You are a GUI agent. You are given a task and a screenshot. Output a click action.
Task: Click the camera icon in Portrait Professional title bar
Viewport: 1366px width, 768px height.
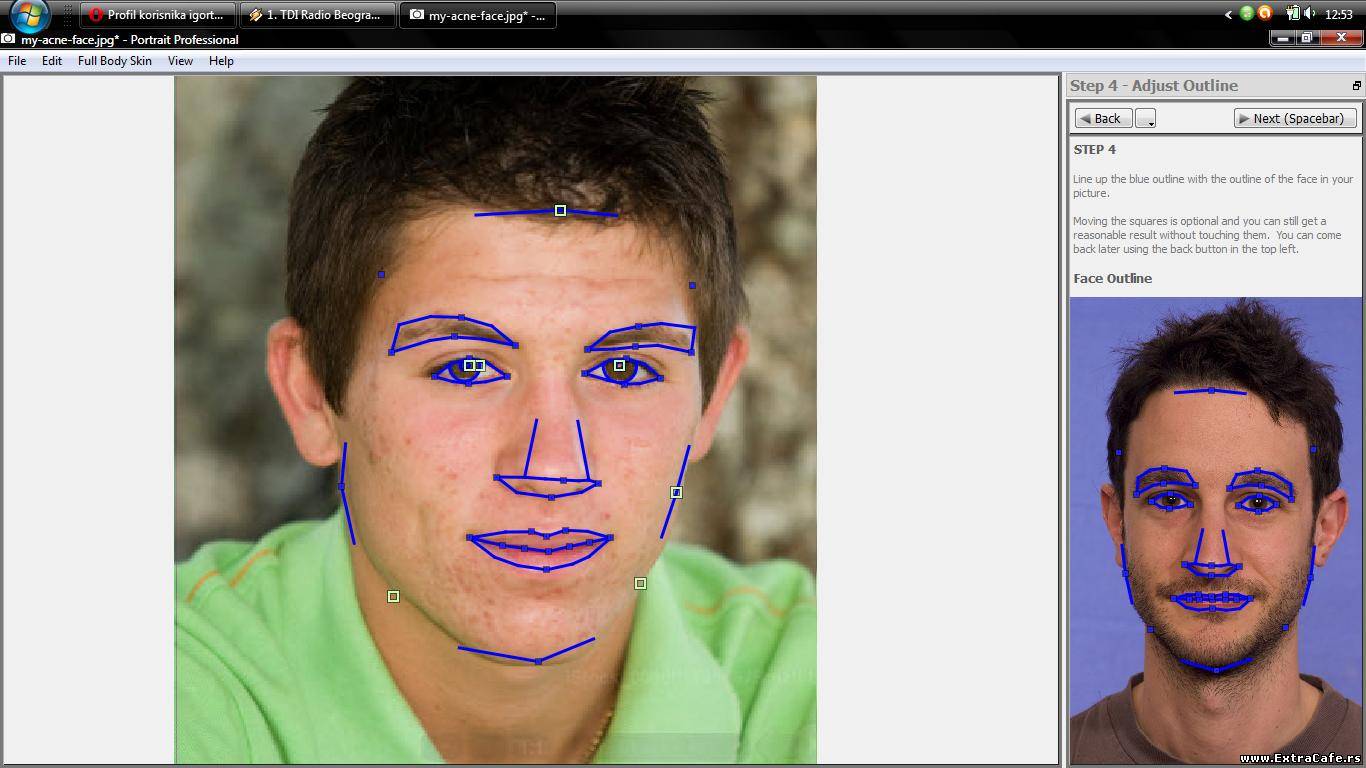[8, 39]
